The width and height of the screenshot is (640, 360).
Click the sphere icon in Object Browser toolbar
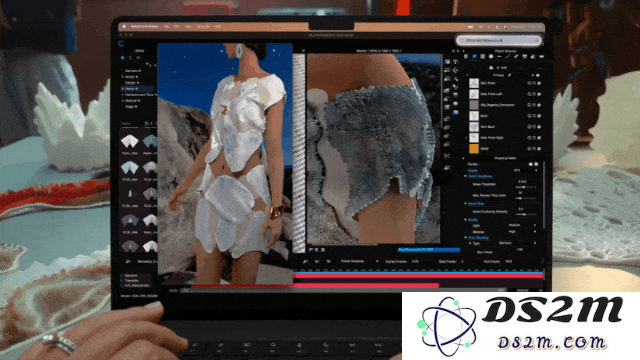(491, 57)
